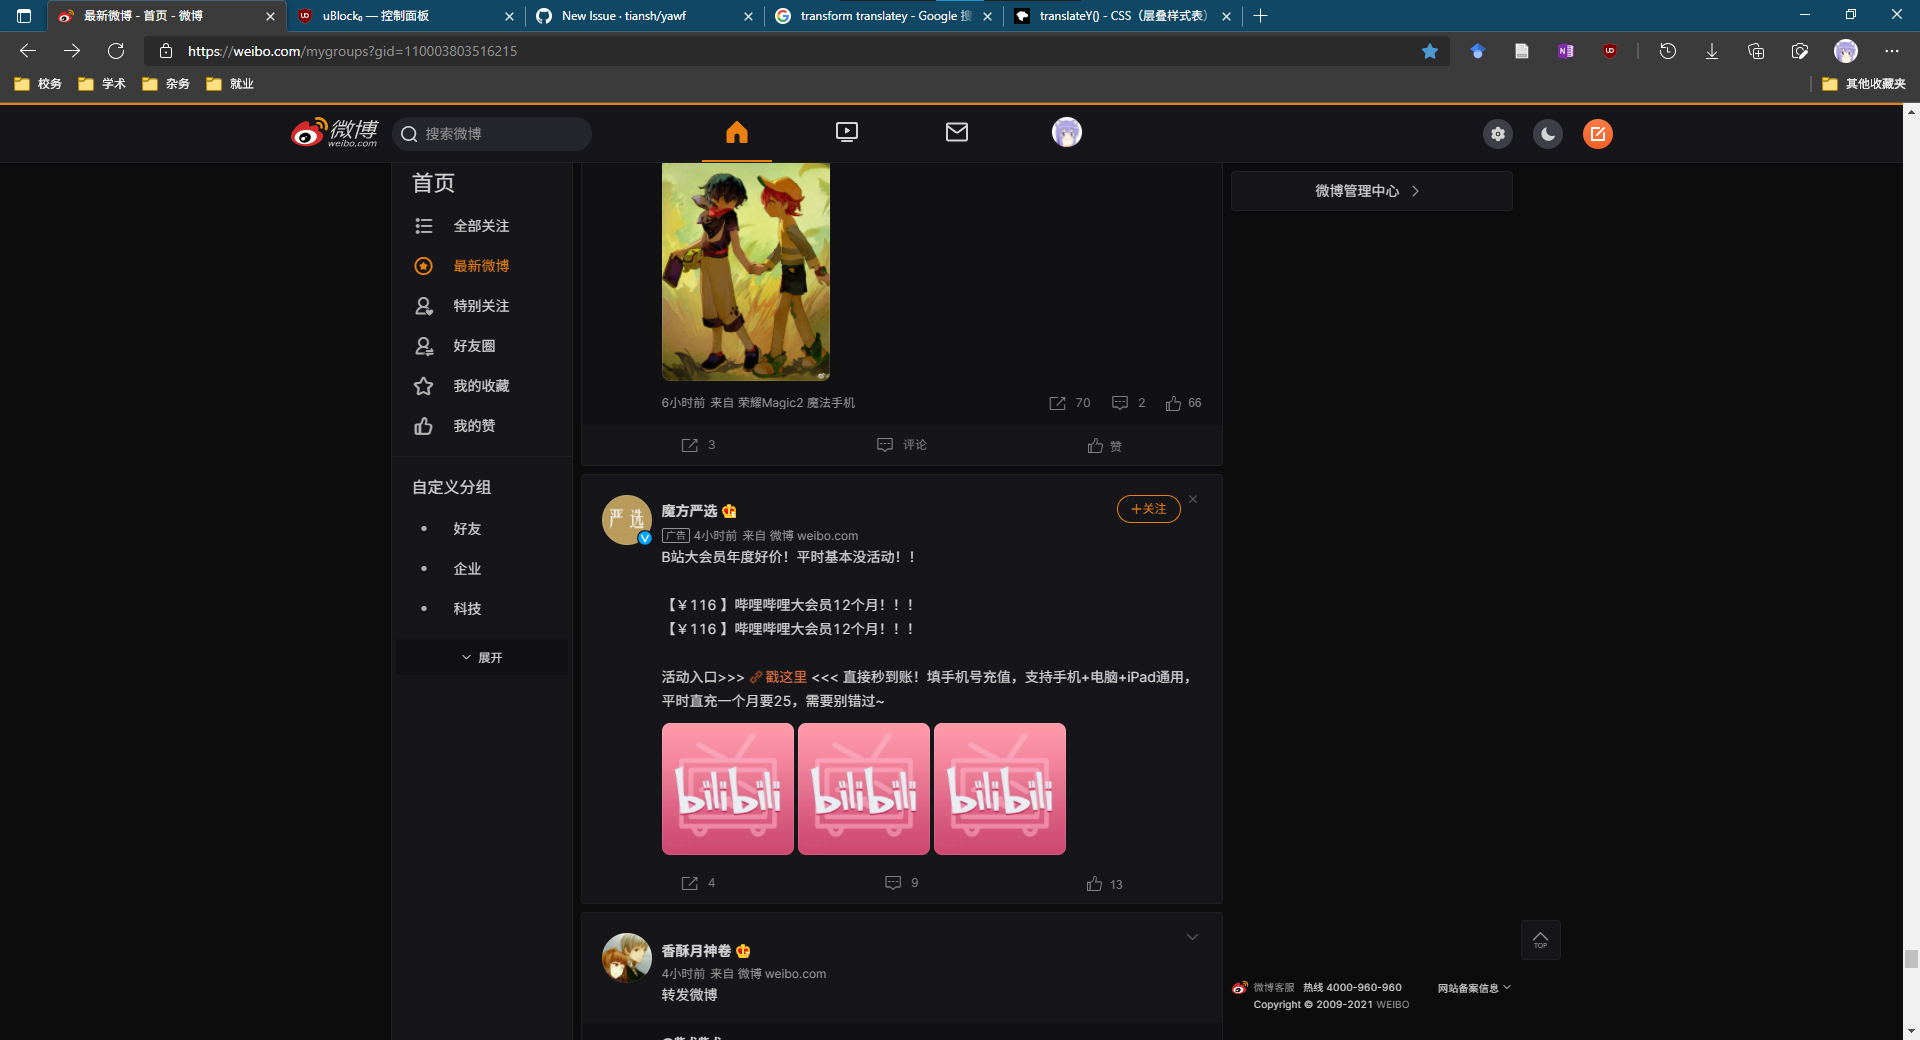Open the OneNote clipper extension icon
The width and height of the screenshot is (1920, 1040).
point(1566,51)
